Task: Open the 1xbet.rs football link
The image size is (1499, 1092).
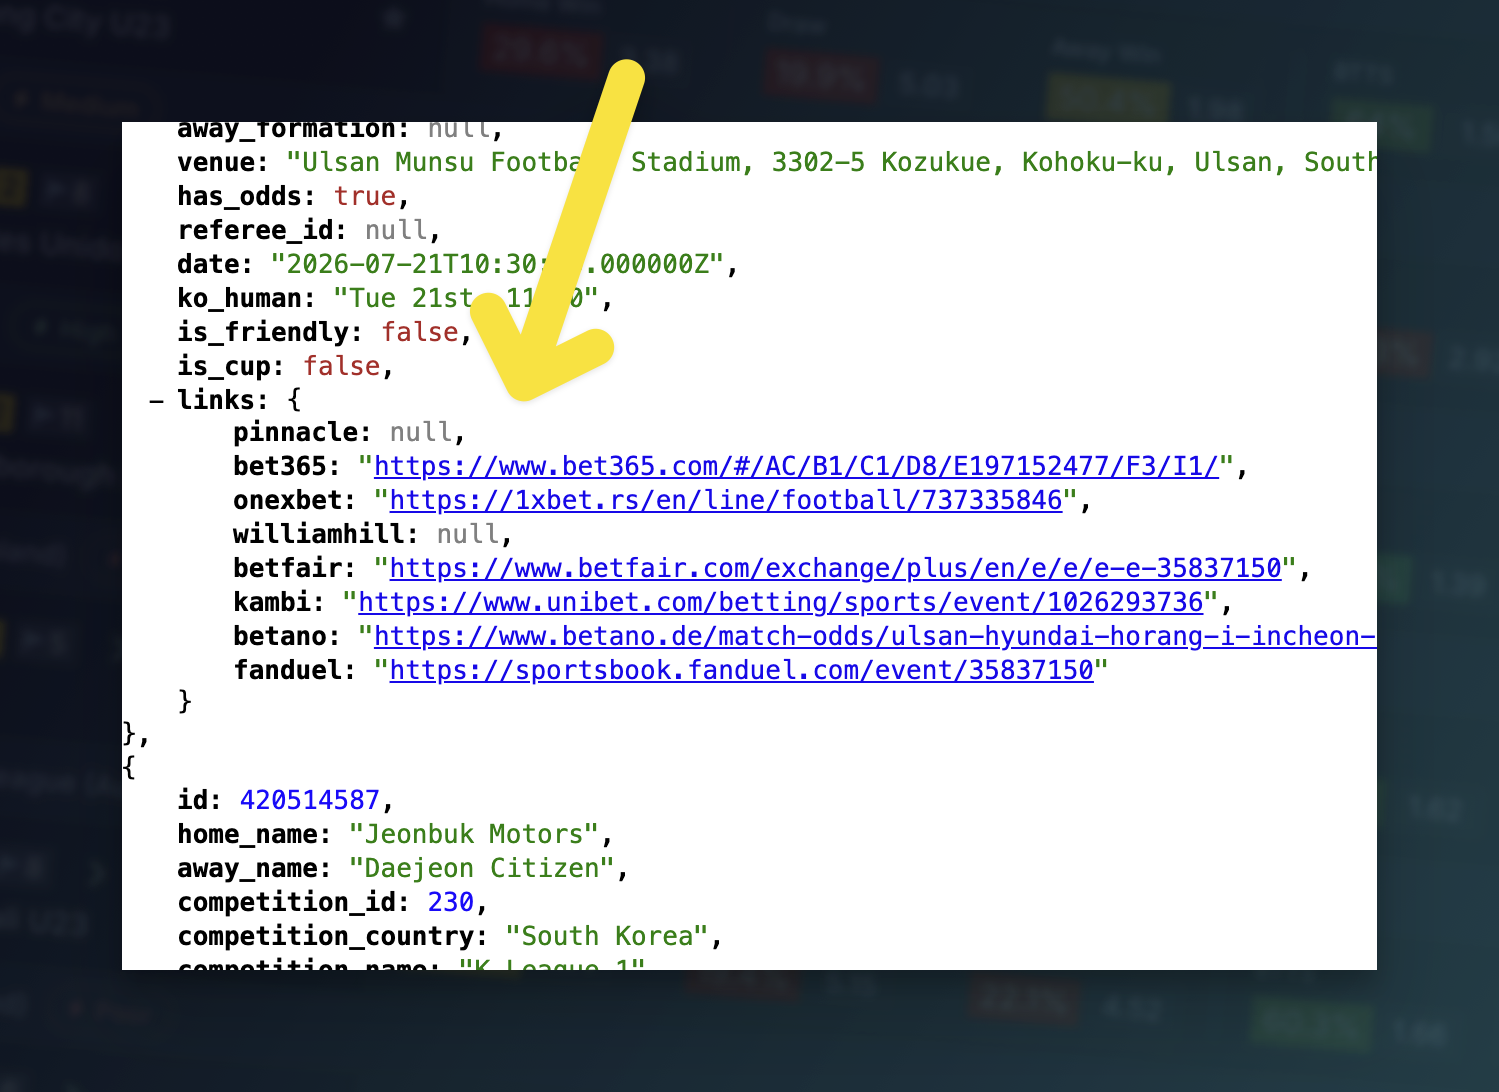Action: point(726,501)
